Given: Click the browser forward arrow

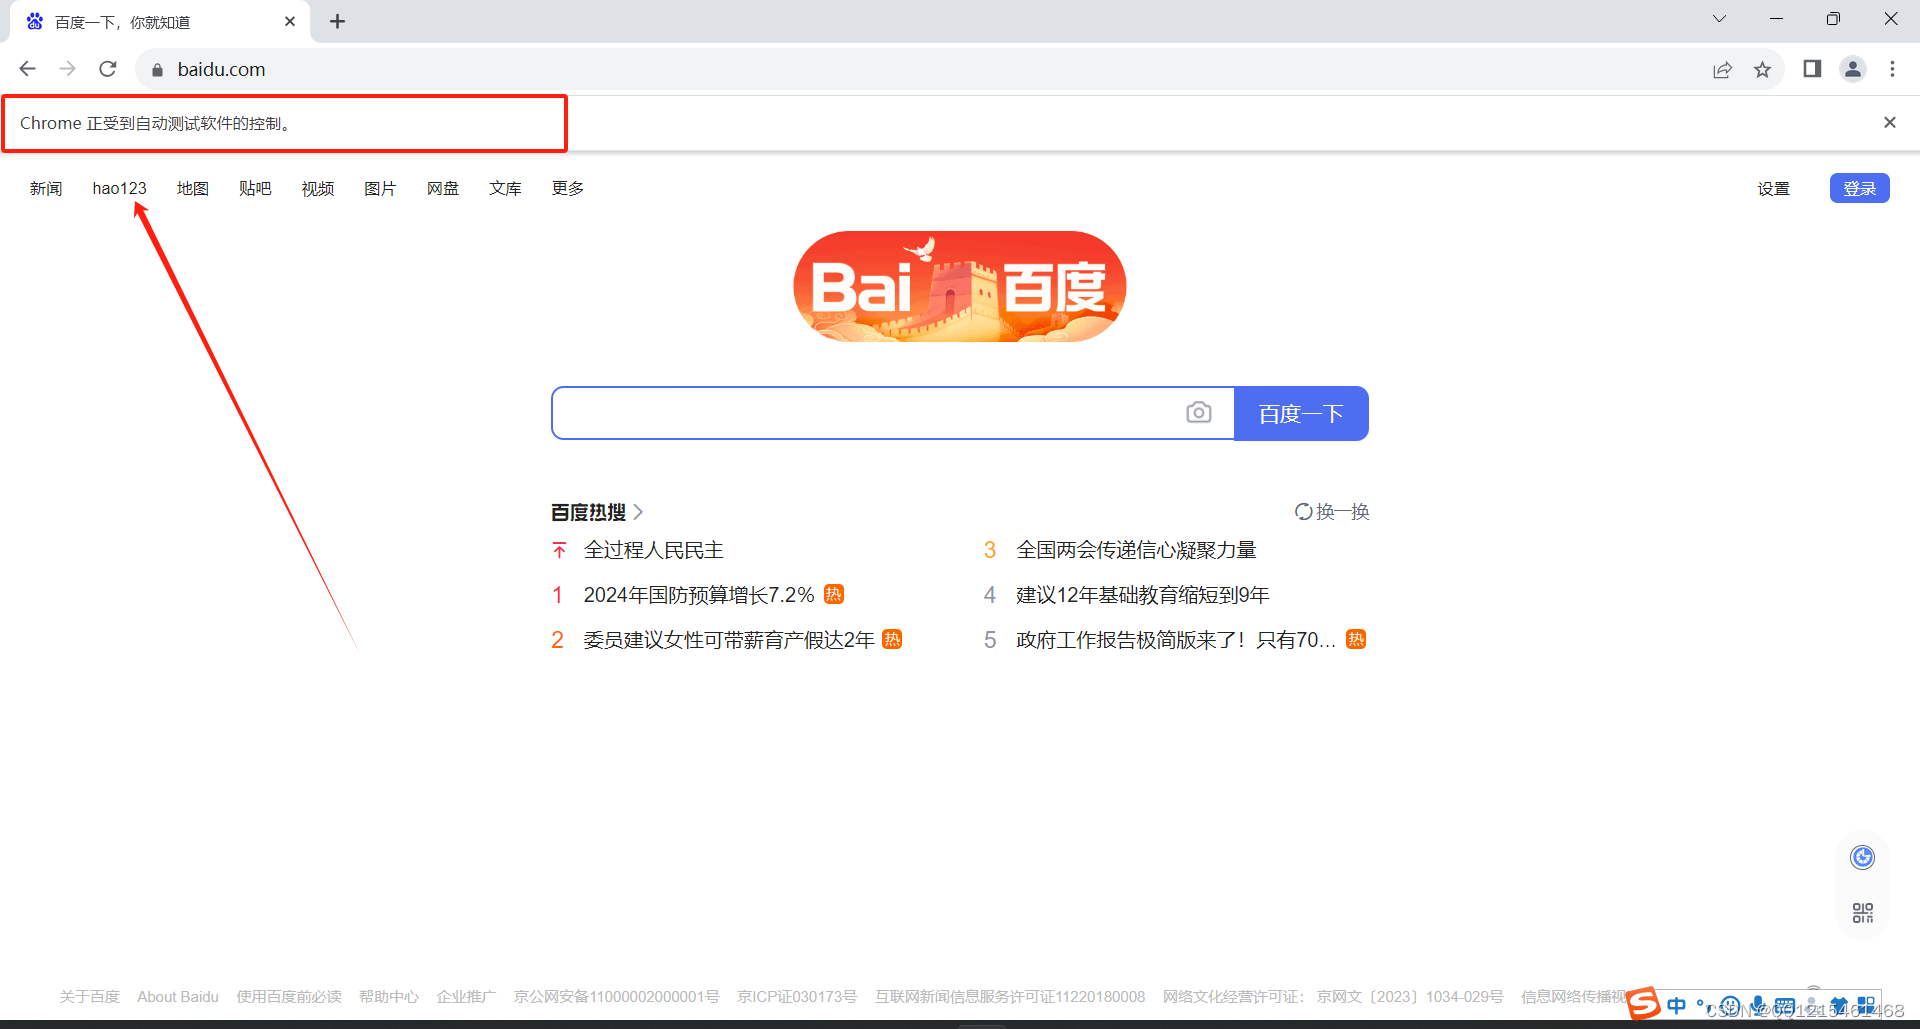Looking at the screenshot, I should (67, 69).
